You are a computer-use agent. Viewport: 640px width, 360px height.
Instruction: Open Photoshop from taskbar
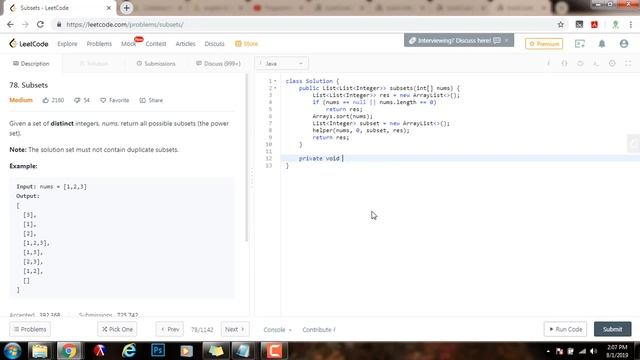[x=158, y=351]
